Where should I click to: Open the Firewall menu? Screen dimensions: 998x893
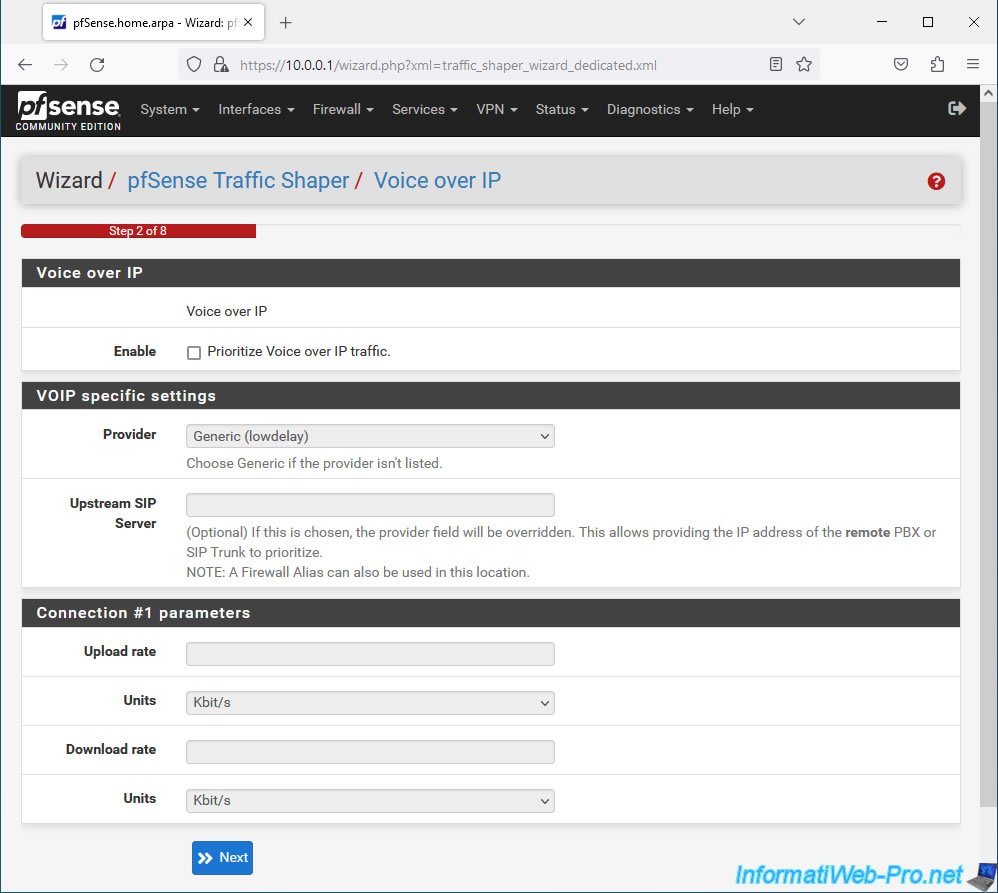coord(342,109)
